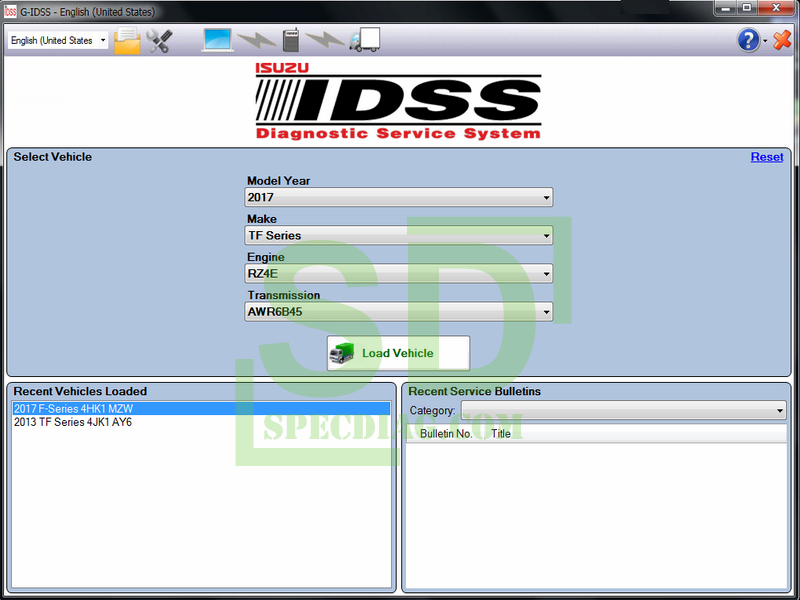Open the blue Help question mark icon
The height and width of the screenshot is (600, 800).
(748, 40)
